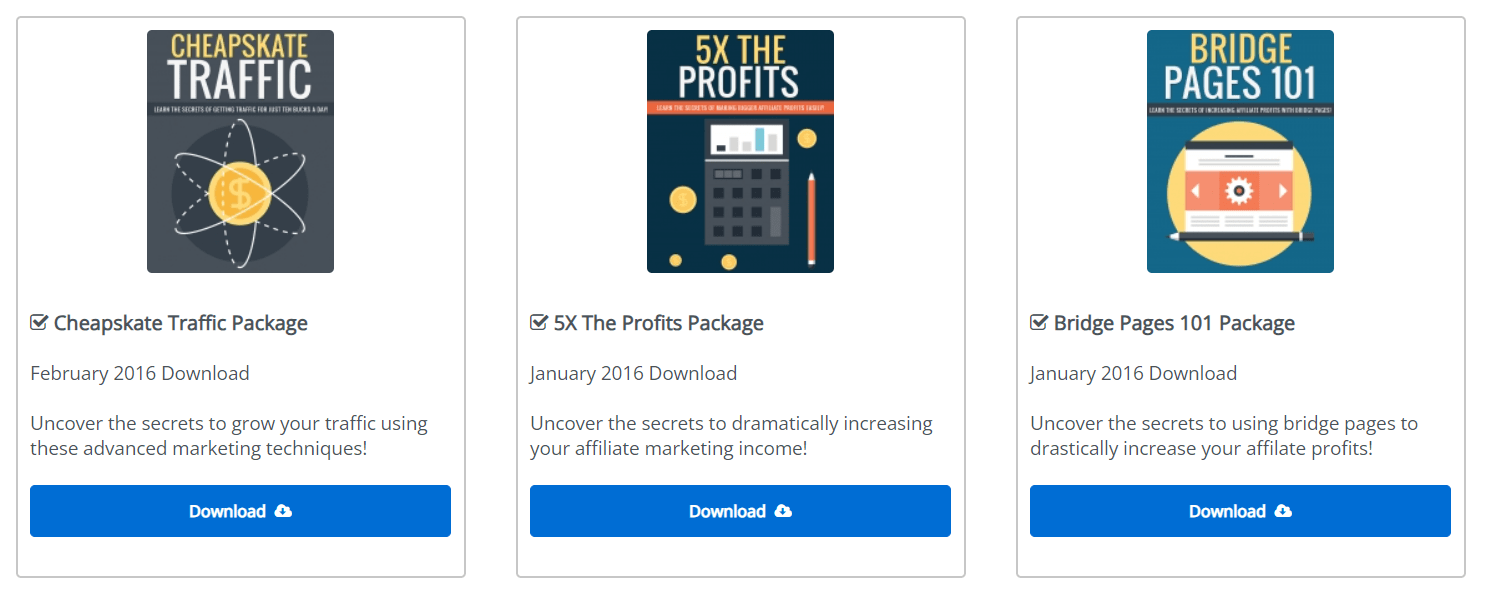
Task: Open the Bridge Pages 101 cover image
Action: pos(1240,151)
